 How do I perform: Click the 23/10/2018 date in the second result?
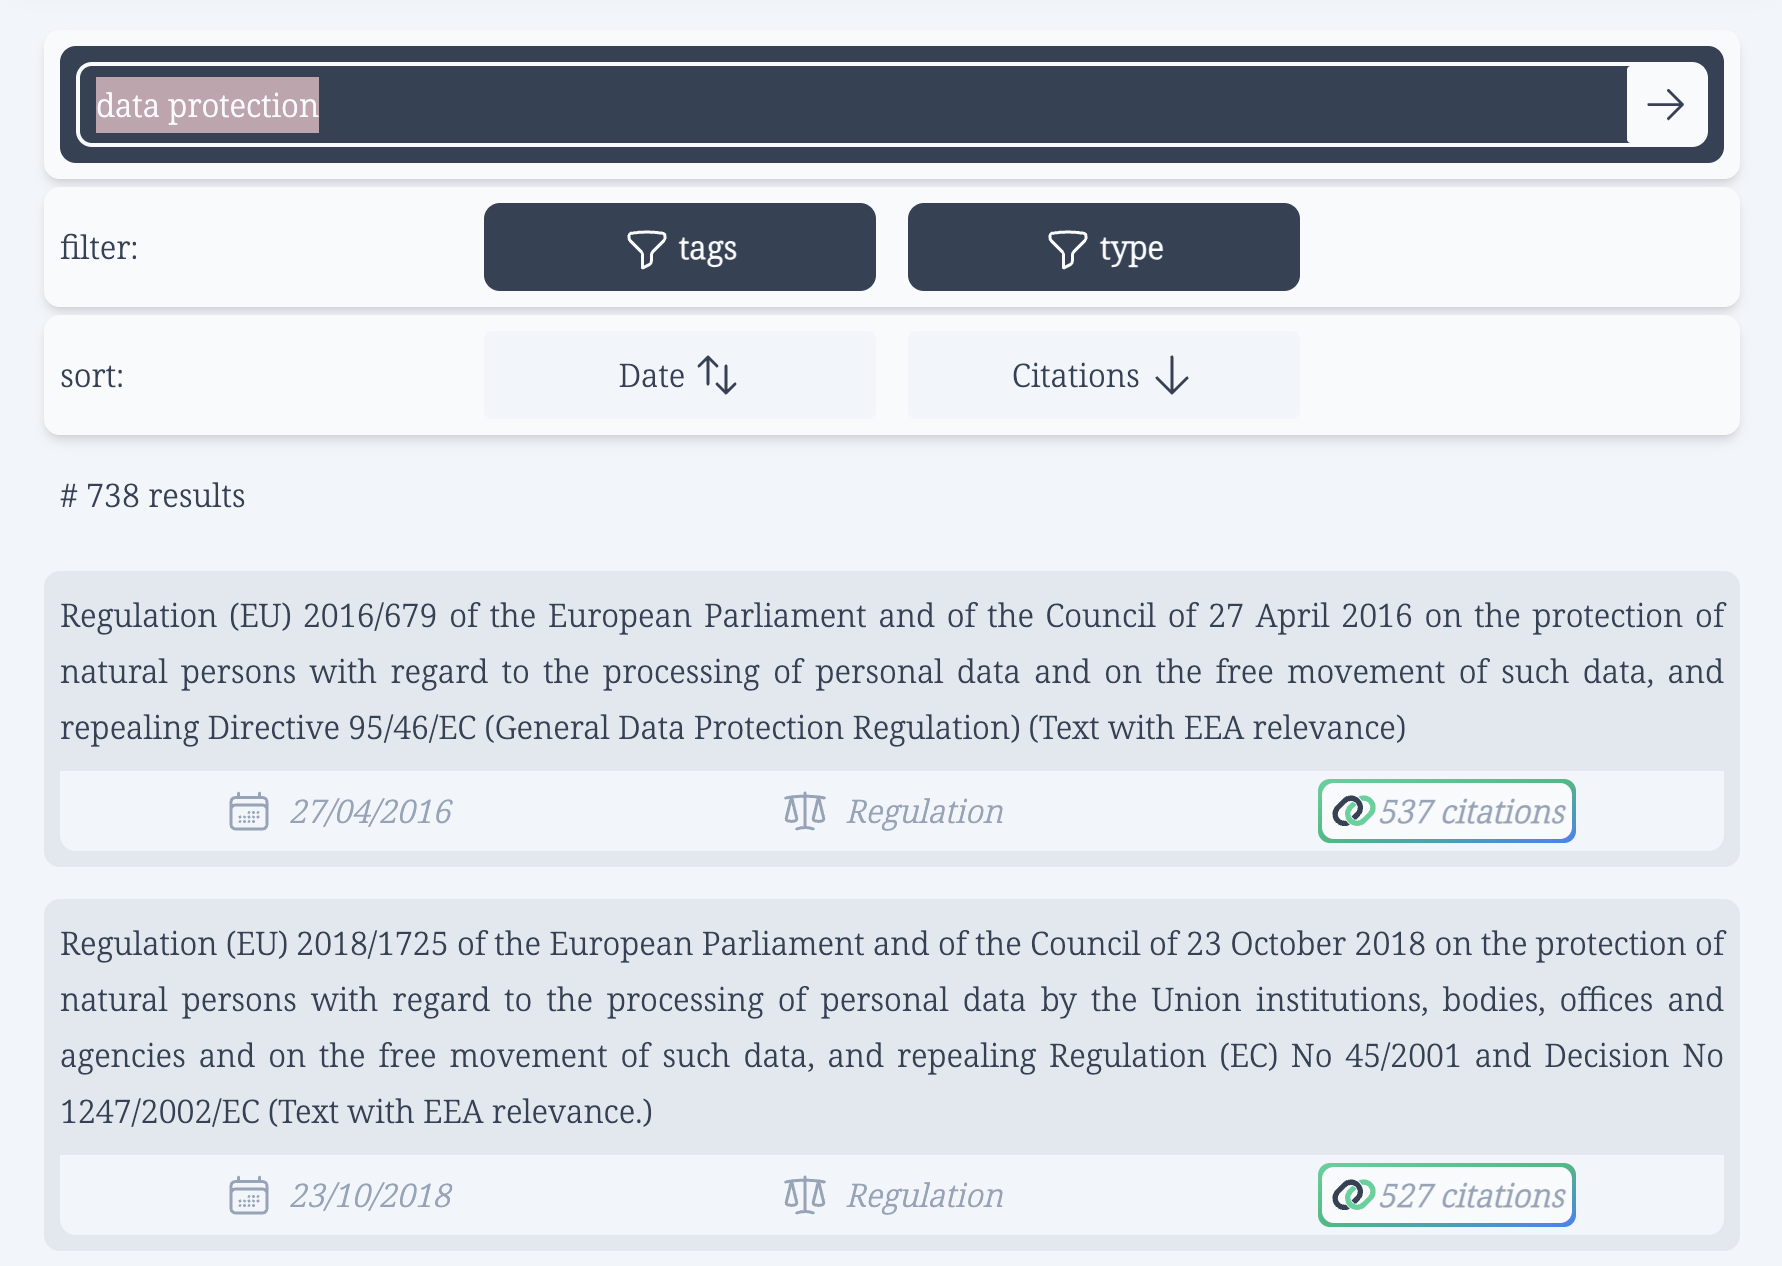[x=371, y=1195]
